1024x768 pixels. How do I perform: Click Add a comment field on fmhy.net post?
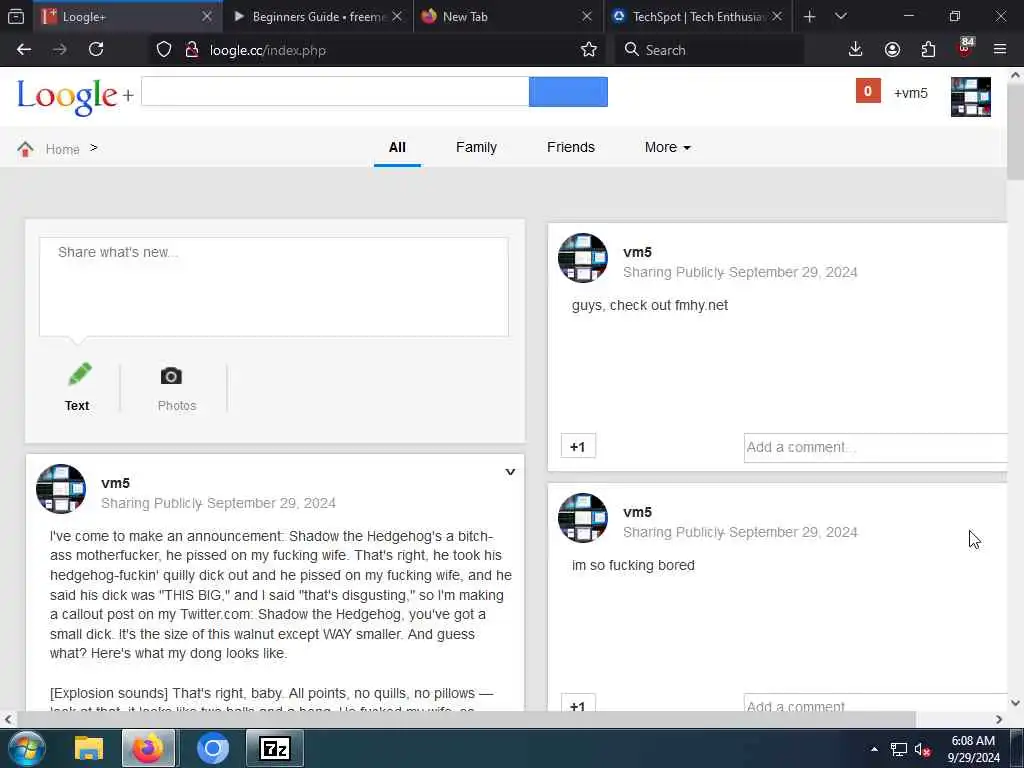click(876, 447)
